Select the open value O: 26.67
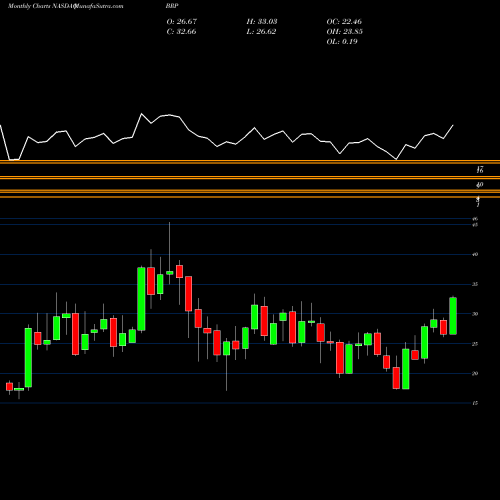Viewport: 500px width, 500px height. pos(182,22)
